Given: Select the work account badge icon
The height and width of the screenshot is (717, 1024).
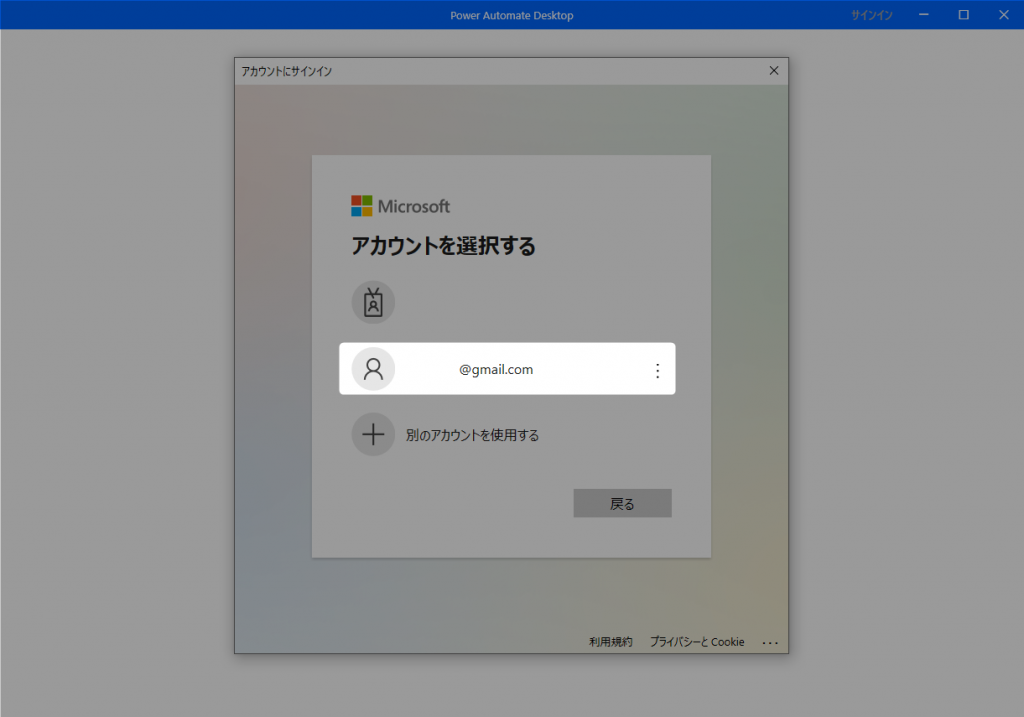Looking at the screenshot, I should click(373, 302).
